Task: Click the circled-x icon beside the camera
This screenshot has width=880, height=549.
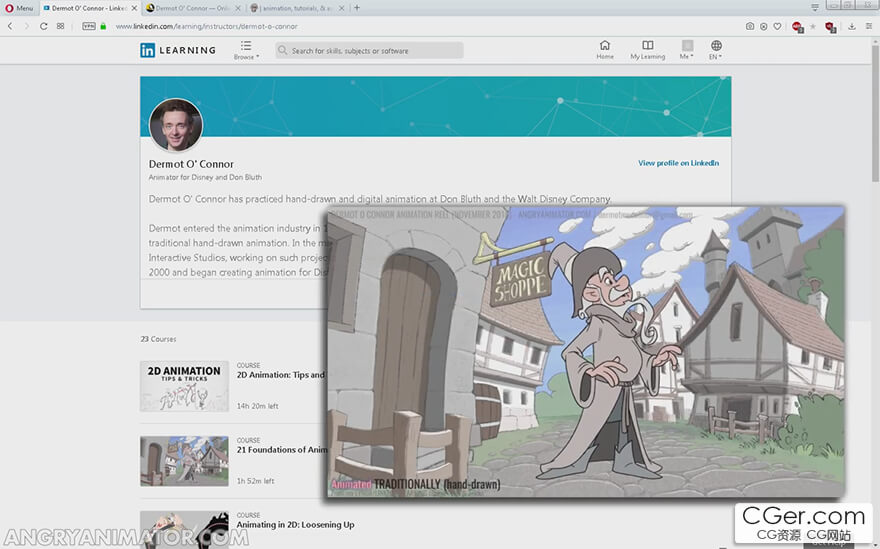Action: tap(764, 26)
